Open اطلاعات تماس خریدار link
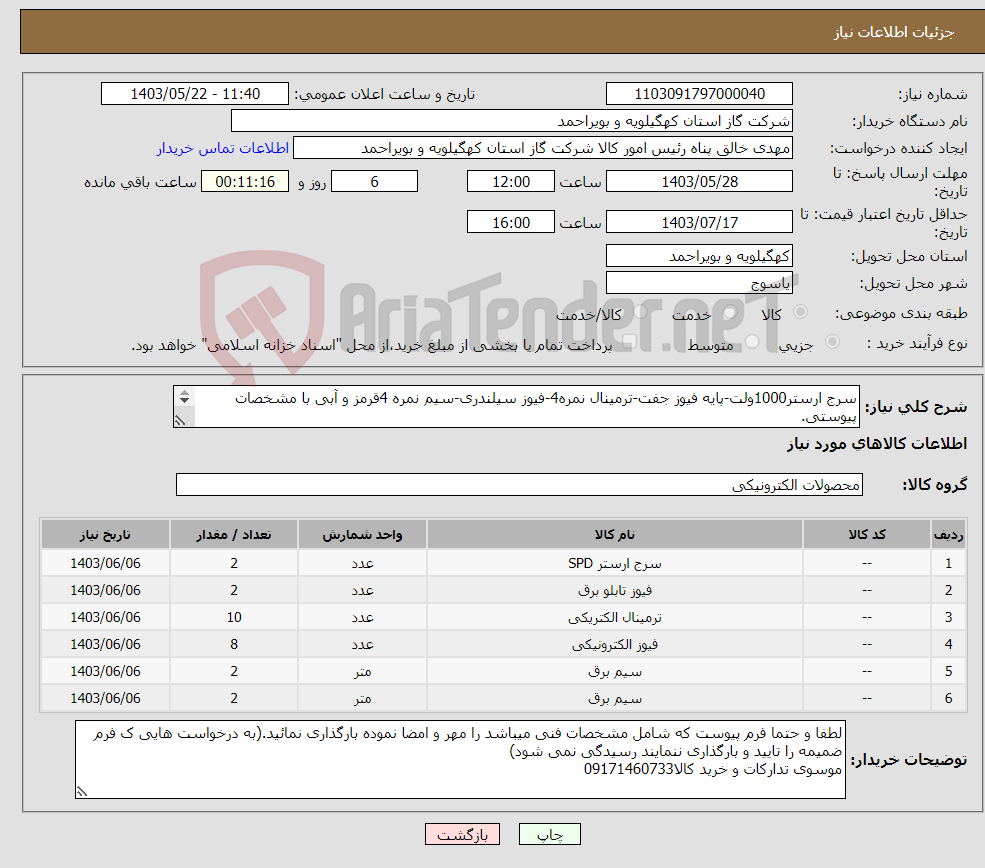 pos(222,148)
